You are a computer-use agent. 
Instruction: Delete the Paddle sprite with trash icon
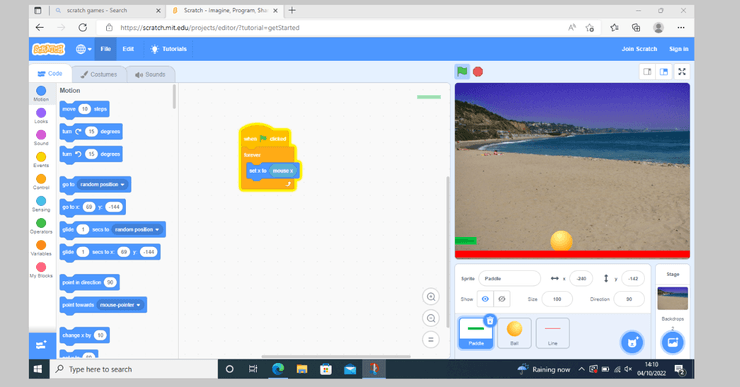tap(490, 321)
